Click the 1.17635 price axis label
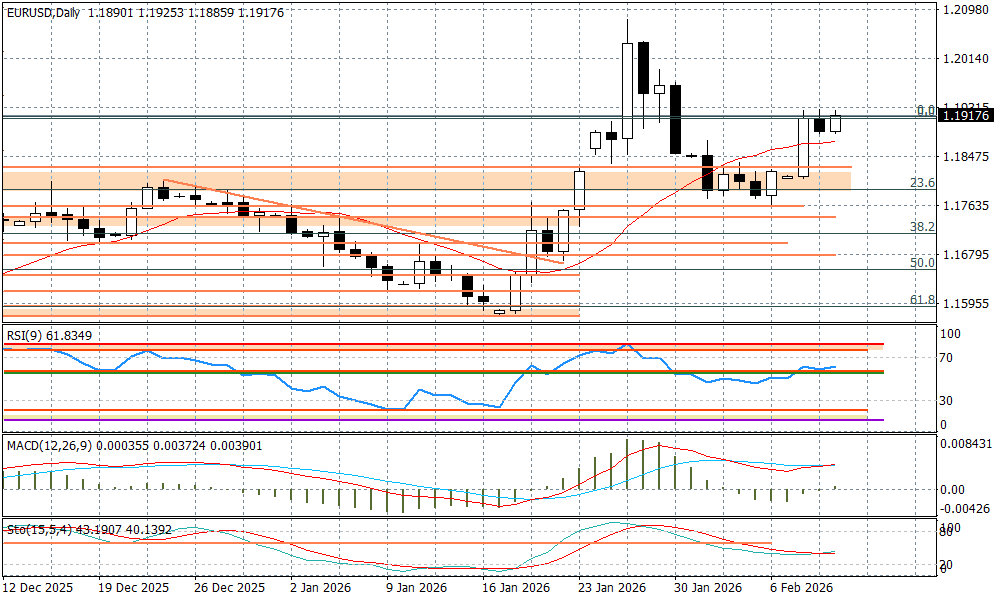 tap(966, 206)
